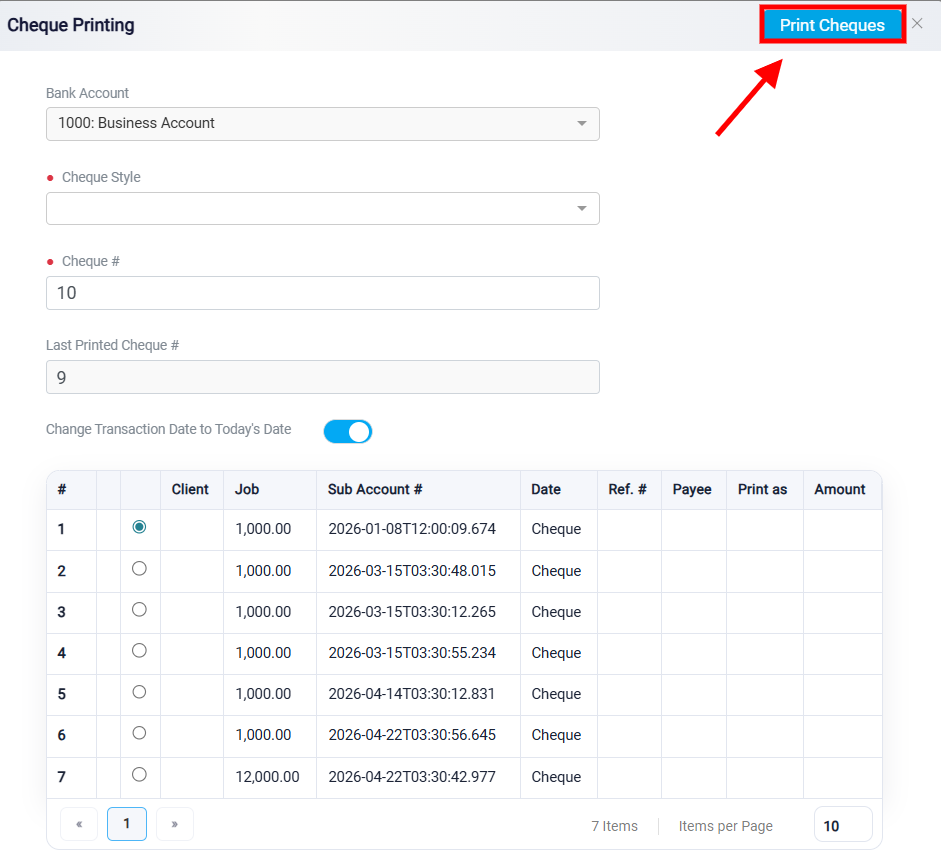Image resolution: width=941 pixels, height=861 pixels.
Task: Select the radio button in row 2
Action: coord(139,568)
